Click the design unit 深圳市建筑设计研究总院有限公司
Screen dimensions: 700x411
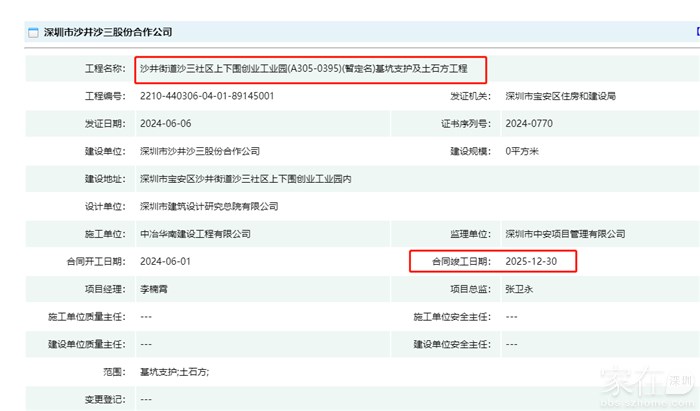point(209,206)
